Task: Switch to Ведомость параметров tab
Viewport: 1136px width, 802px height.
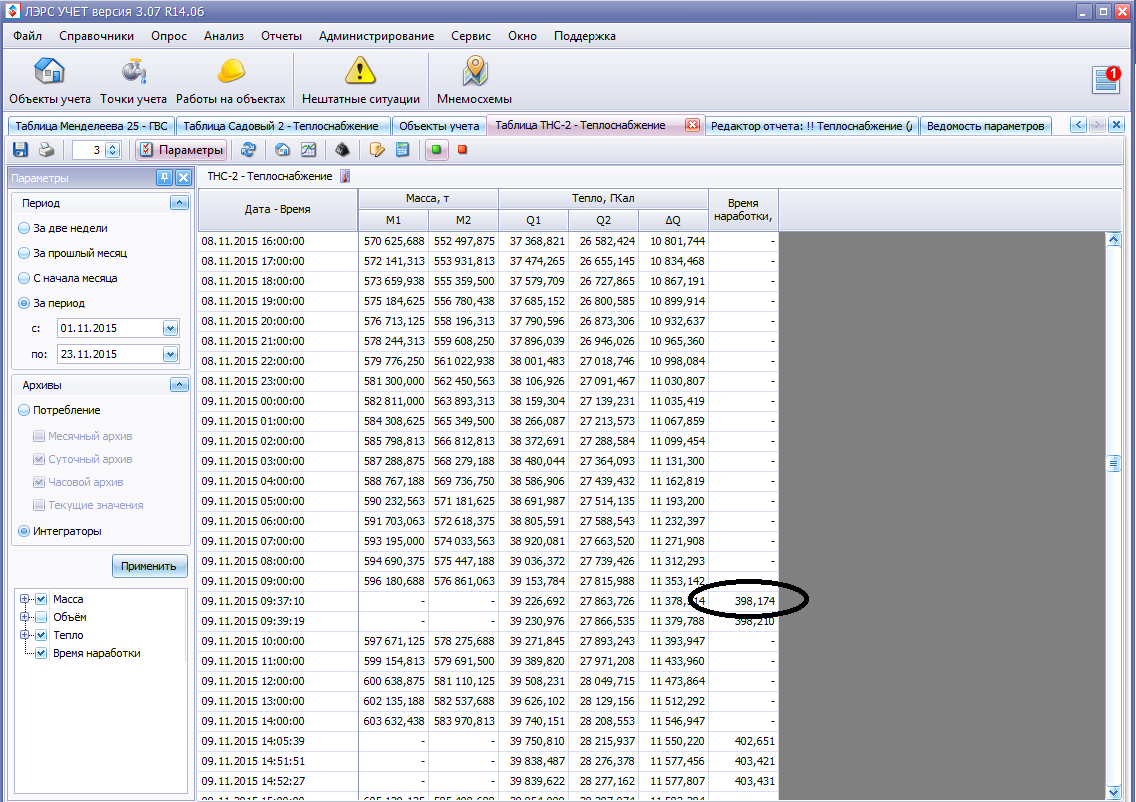Action: click(x=985, y=126)
